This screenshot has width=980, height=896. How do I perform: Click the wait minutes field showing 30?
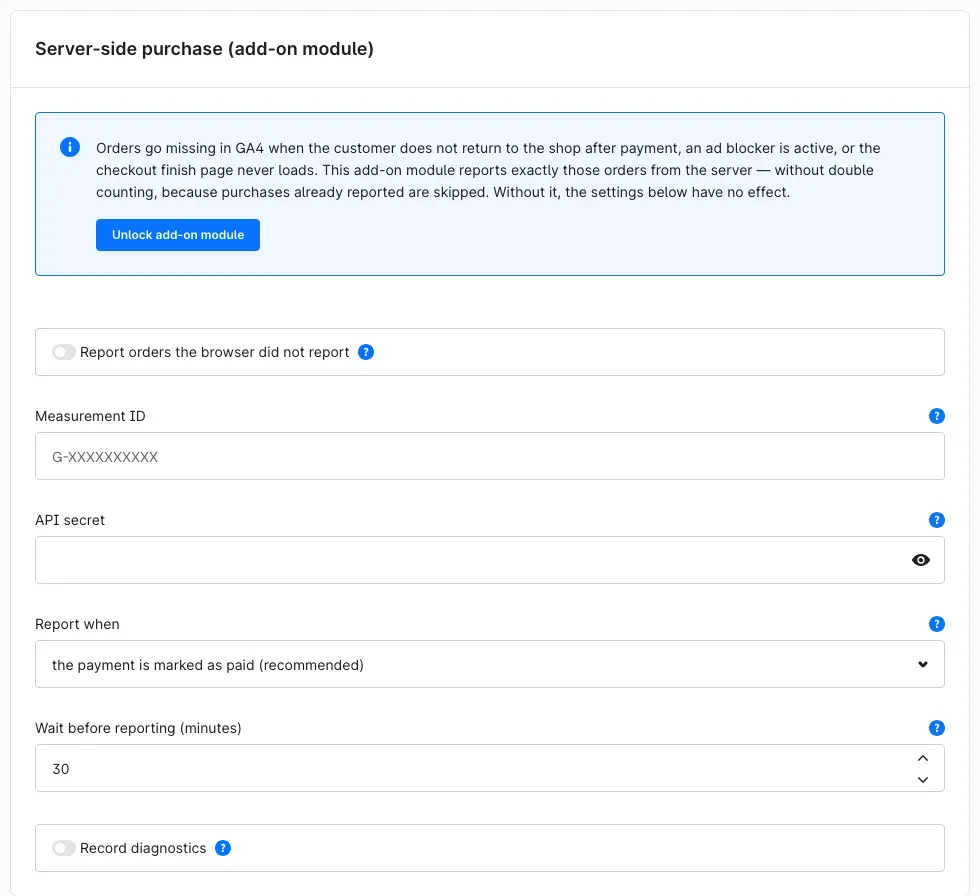pyautogui.click(x=489, y=768)
